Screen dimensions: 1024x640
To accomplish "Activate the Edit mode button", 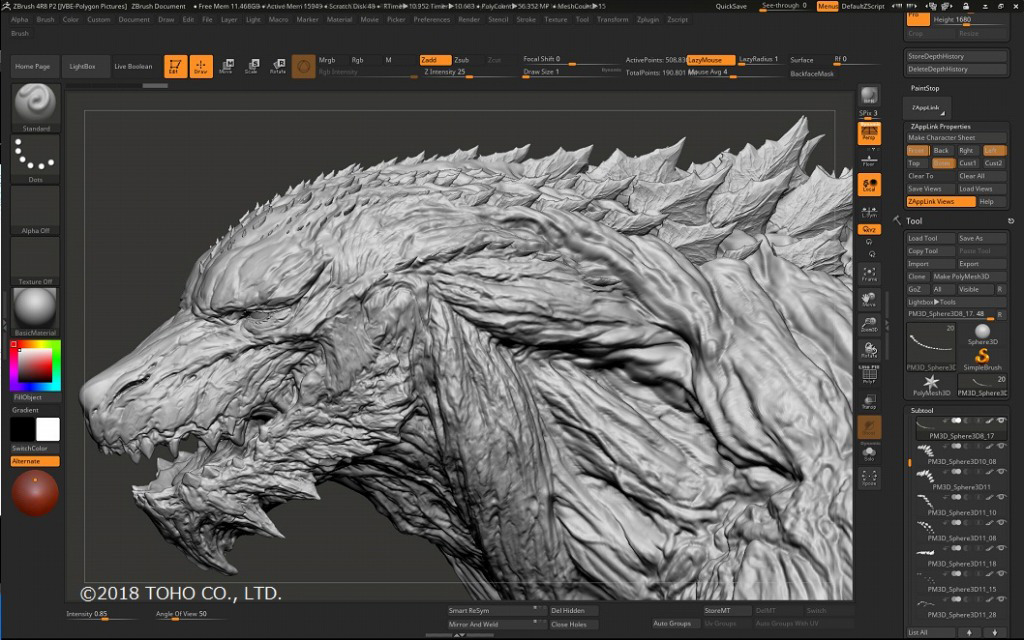I will (x=175, y=66).
